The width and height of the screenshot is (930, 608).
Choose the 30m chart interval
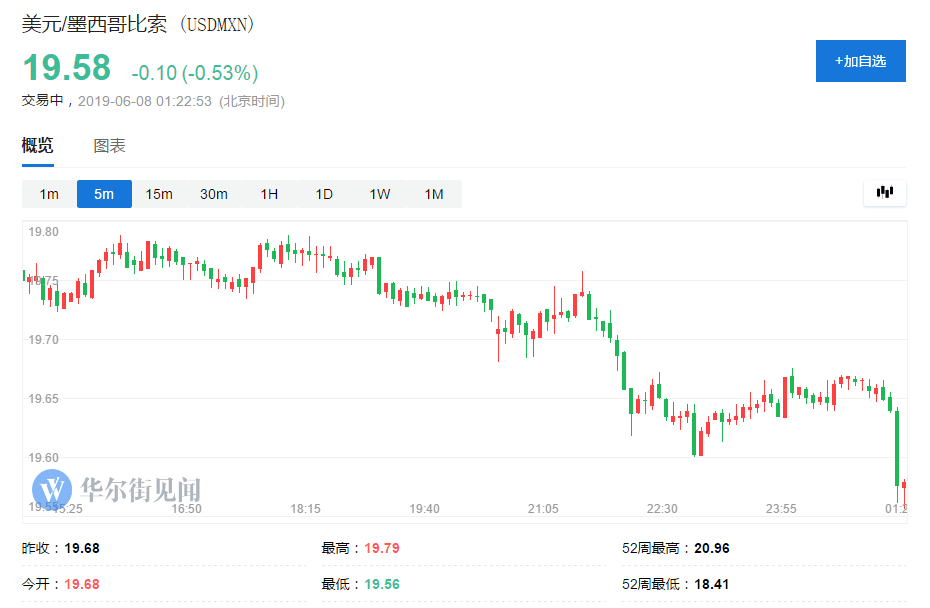click(214, 194)
